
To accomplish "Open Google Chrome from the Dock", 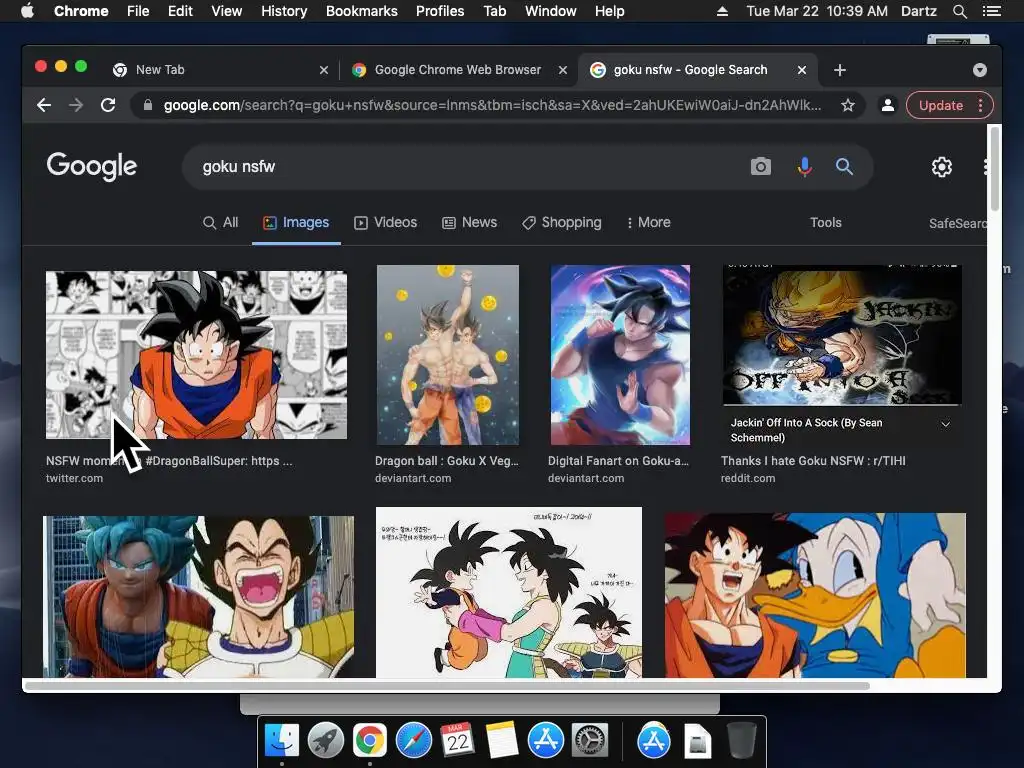I will (370, 740).
